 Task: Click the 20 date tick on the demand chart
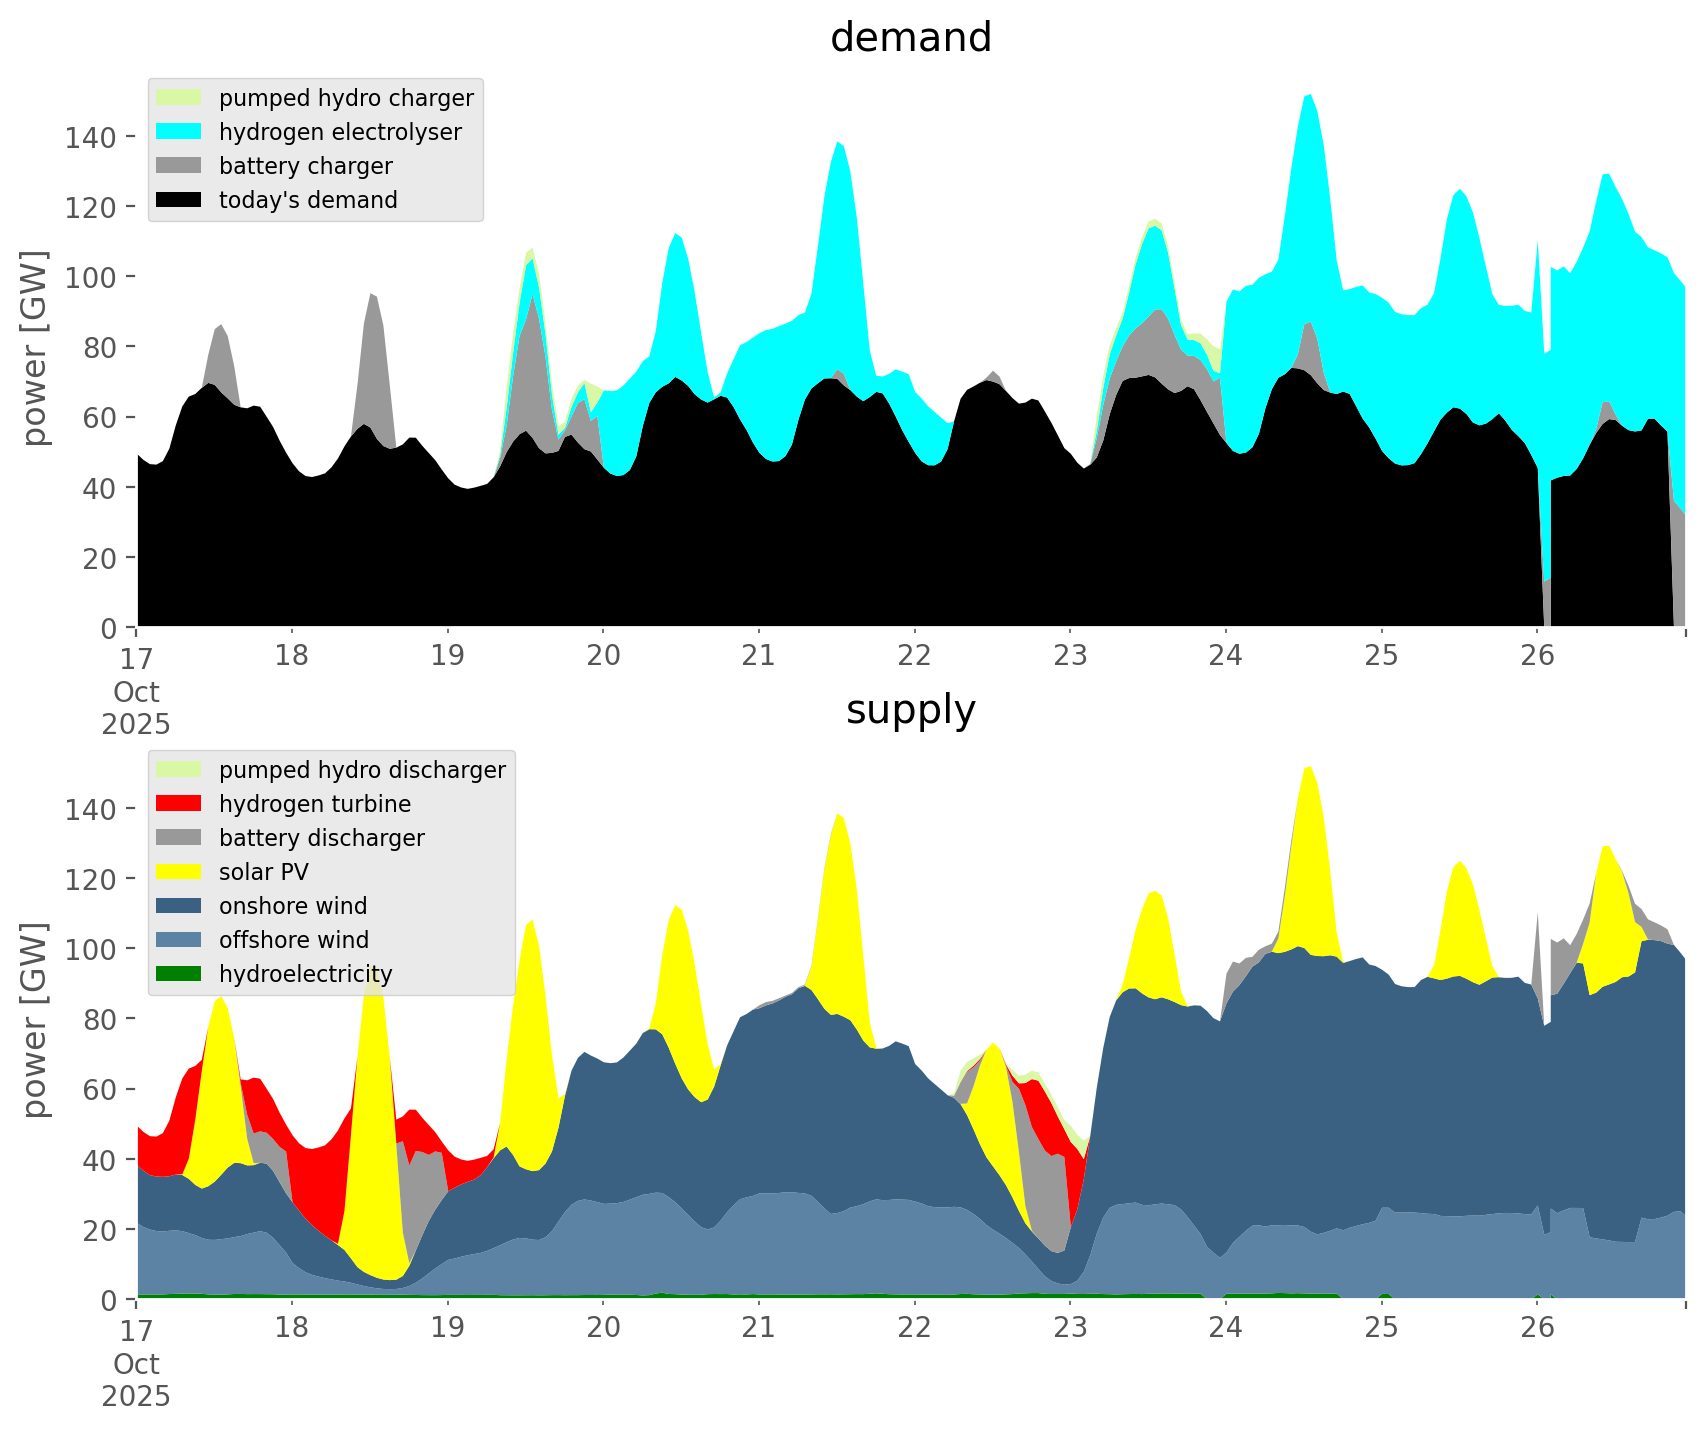coord(603,656)
